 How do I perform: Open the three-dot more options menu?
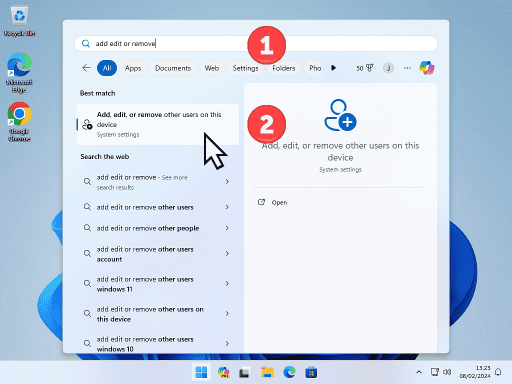[x=407, y=68]
